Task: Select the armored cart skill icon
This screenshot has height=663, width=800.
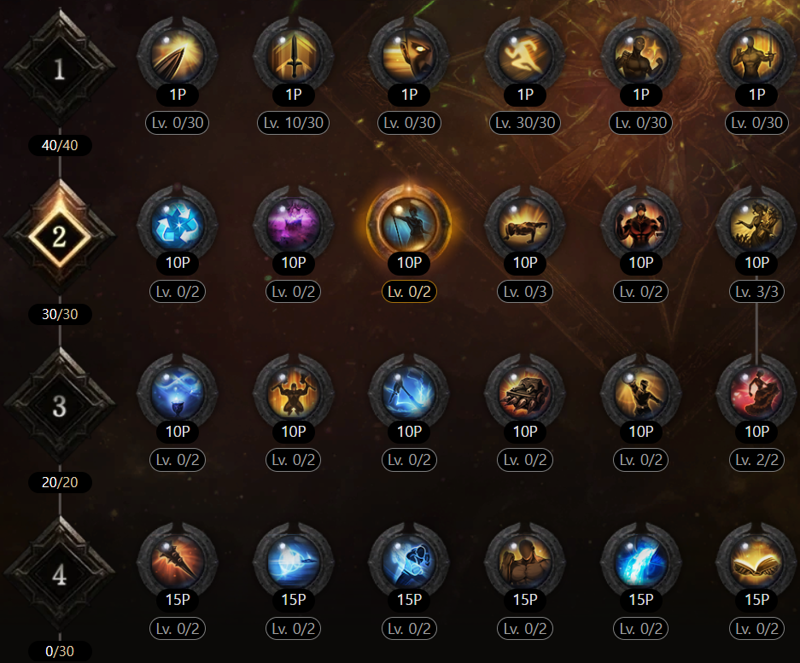Action: (x=525, y=394)
